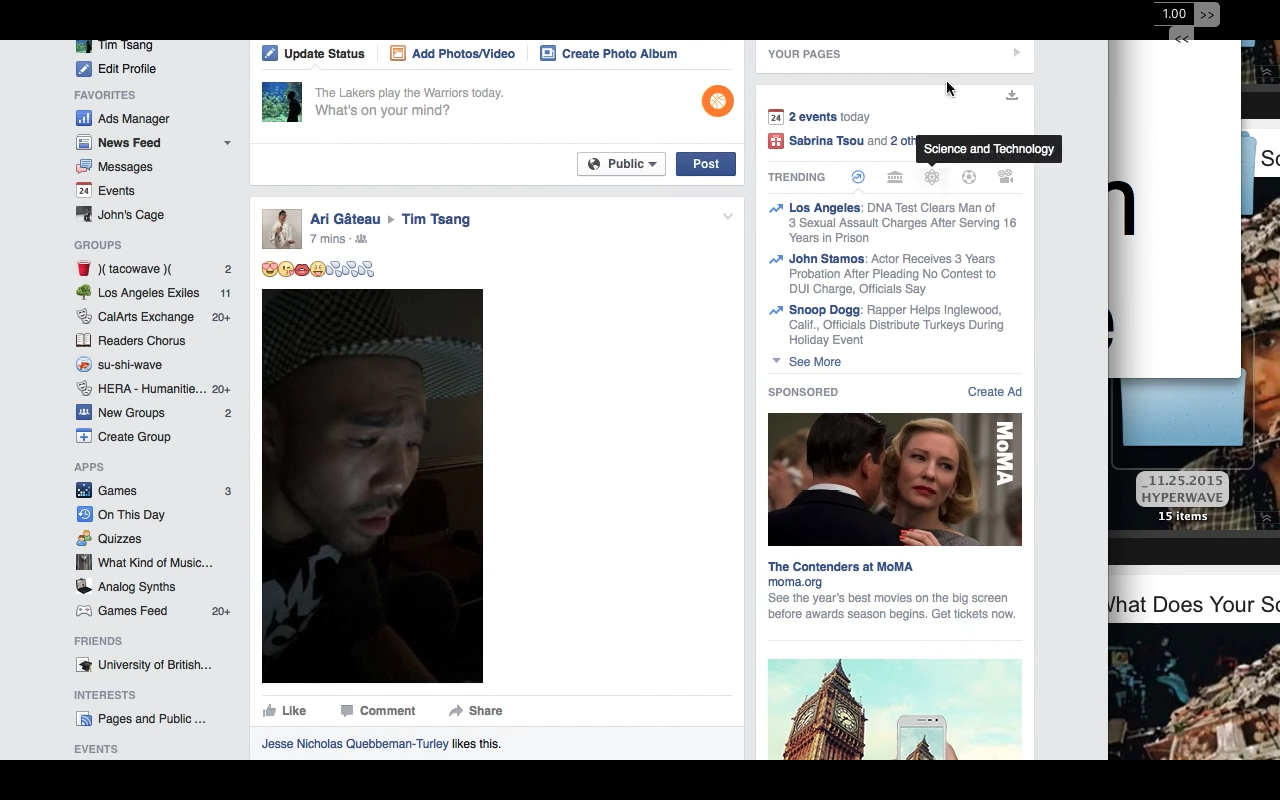Click the Post button
Viewport: 1280px width, 800px height.
[x=706, y=163]
